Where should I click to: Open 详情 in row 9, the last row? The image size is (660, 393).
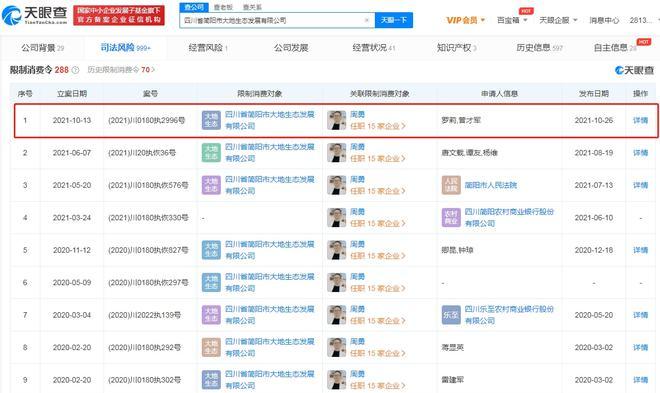click(640, 380)
